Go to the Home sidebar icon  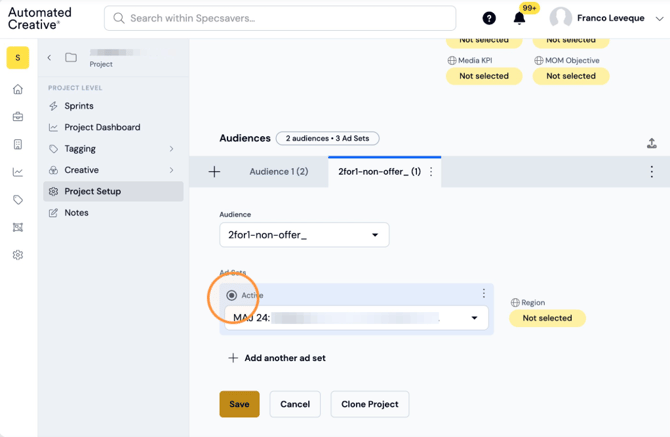click(18, 89)
